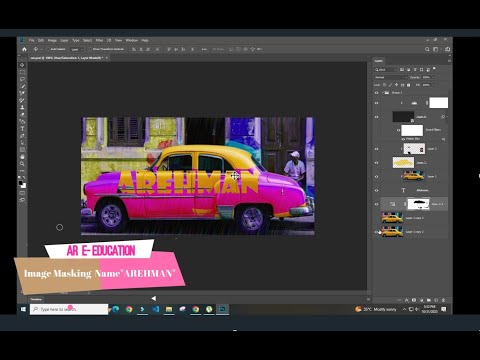
Task: Open the Windows Start menu
Action: (23, 309)
